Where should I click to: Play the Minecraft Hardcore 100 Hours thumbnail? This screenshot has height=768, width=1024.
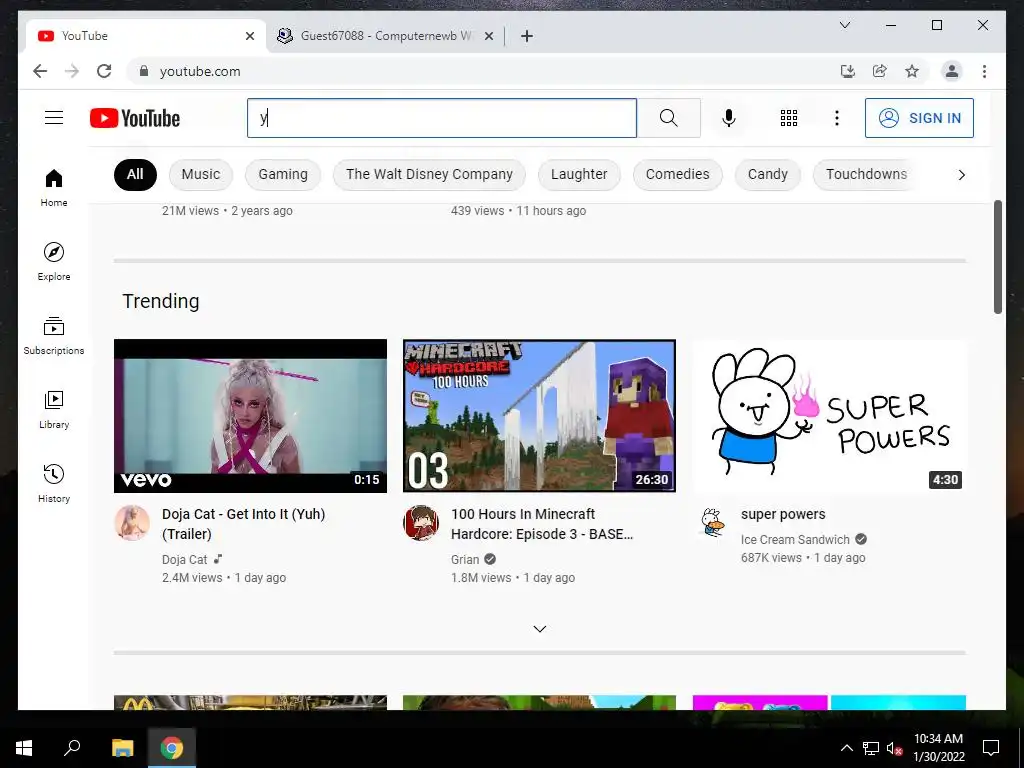[x=539, y=416]
